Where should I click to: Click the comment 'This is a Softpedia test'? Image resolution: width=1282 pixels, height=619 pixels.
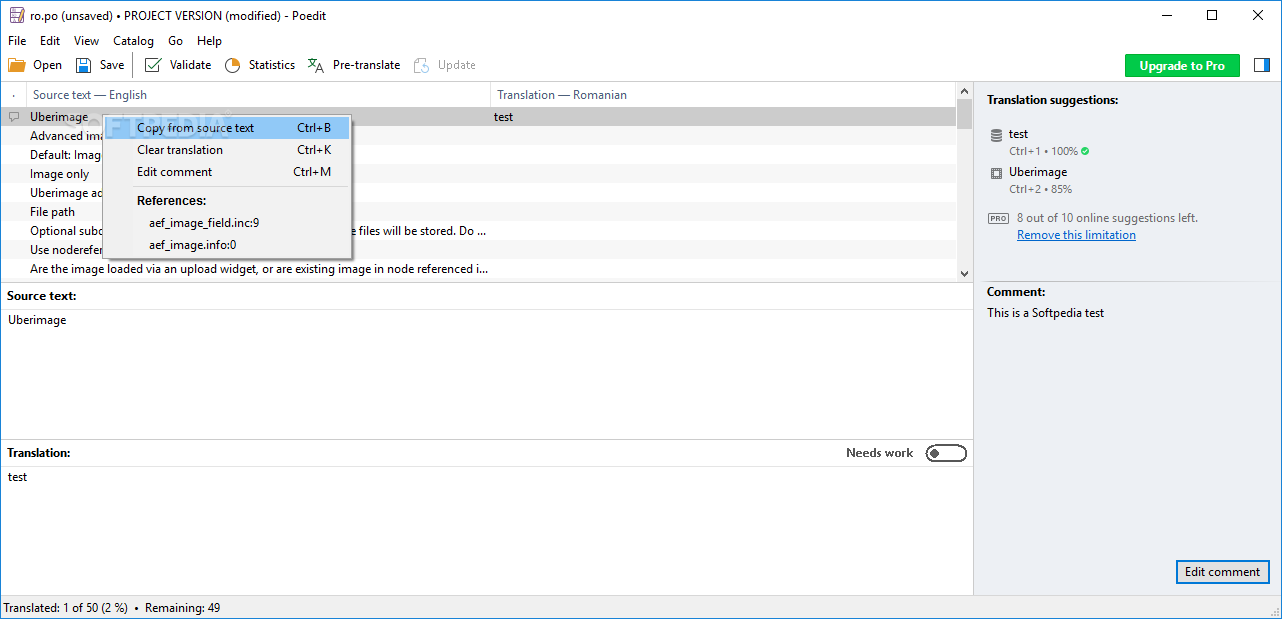pyautogui.click(x=1045, y=313)
